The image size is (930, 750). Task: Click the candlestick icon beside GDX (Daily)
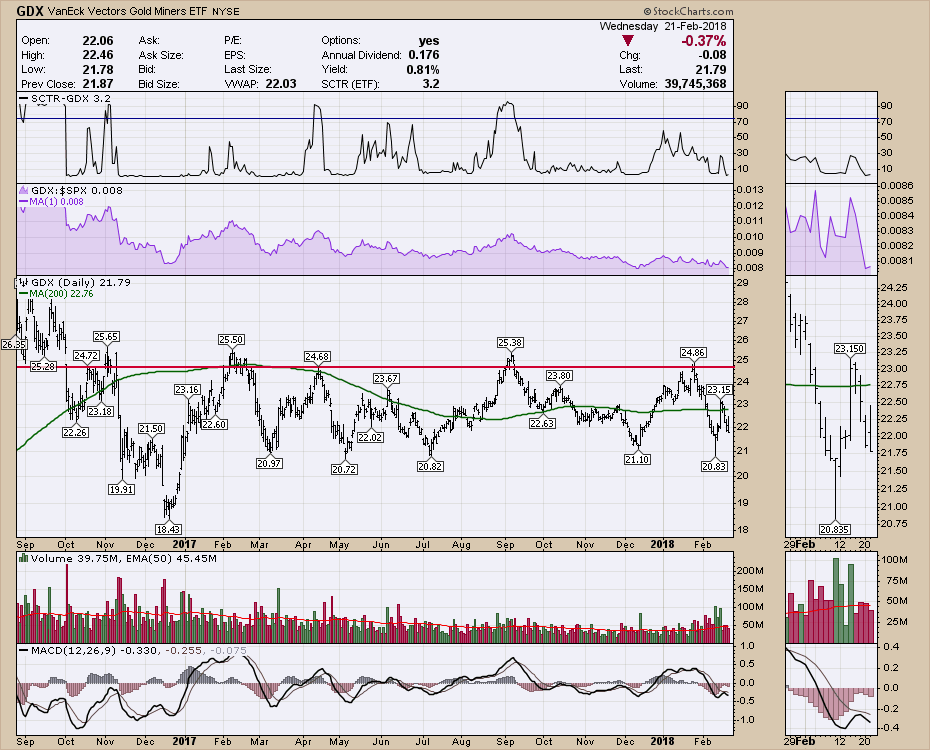click(24, 282)
